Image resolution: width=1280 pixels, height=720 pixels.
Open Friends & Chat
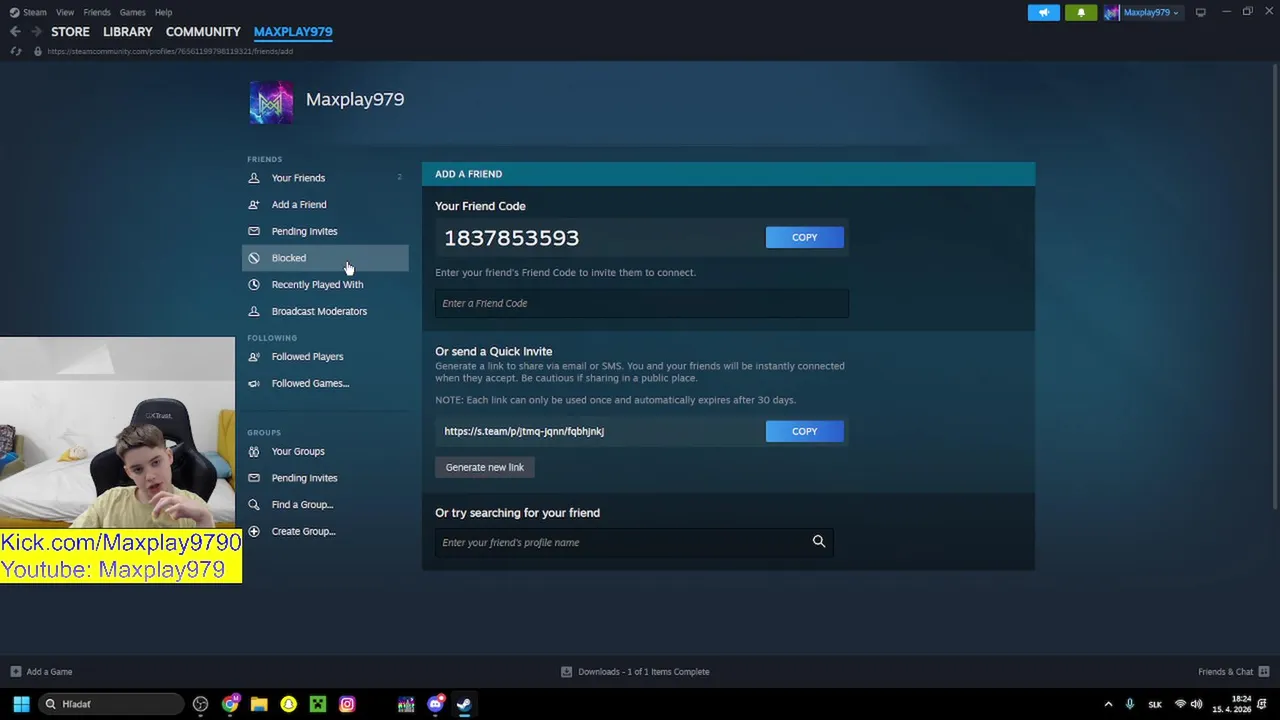(x=1233, y=672)
